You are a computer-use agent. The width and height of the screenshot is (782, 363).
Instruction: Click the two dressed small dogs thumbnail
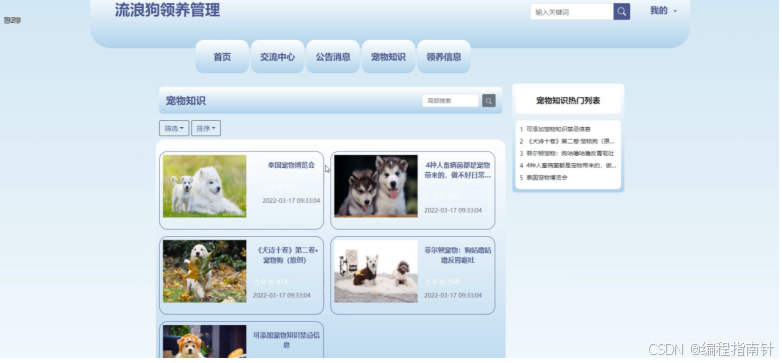376,271
